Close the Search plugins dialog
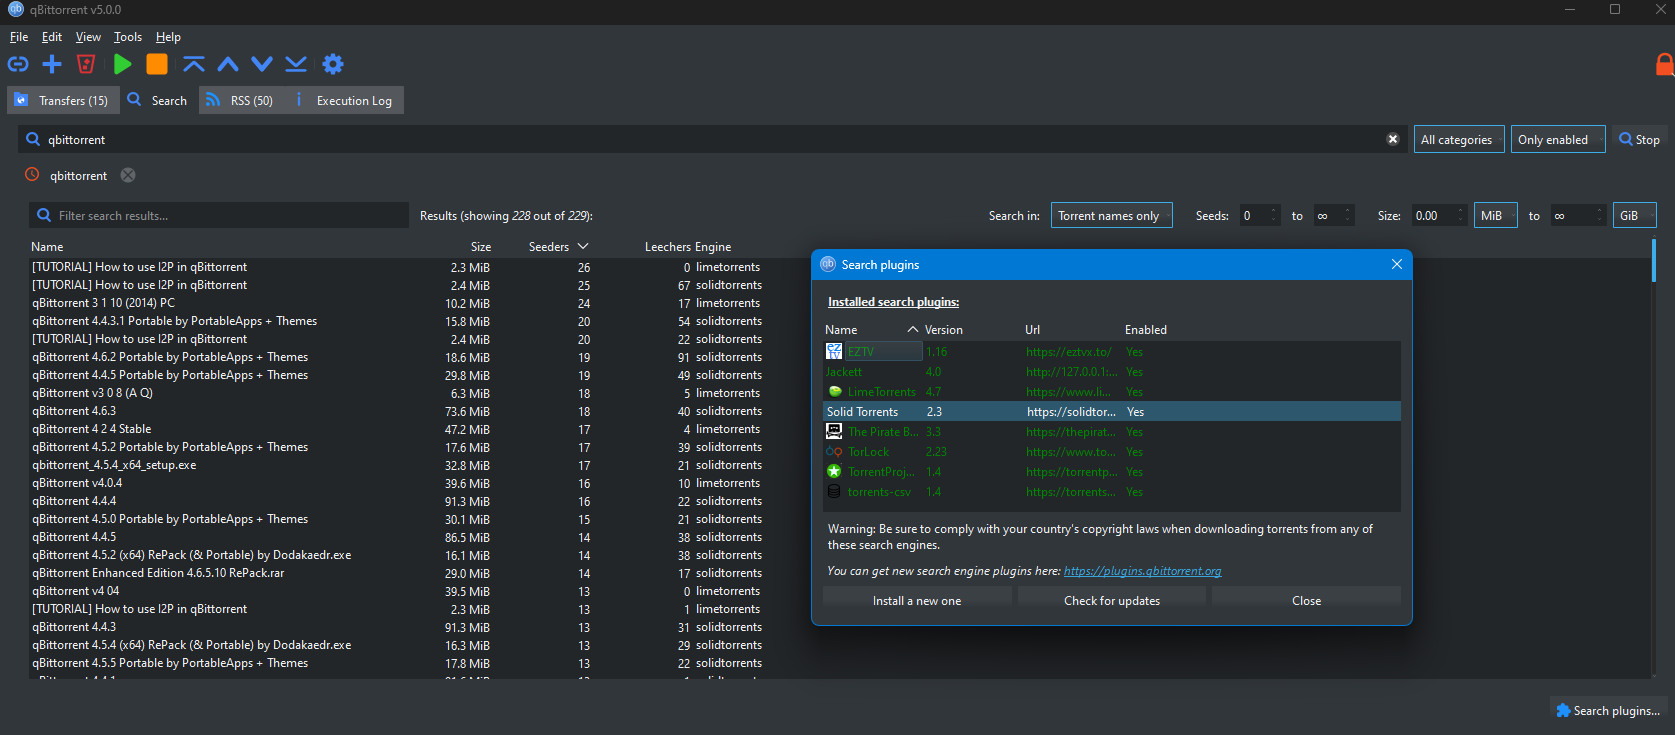The height and width of the screenshot is (735, 1675). pyautogui.click(x=1397, y=264)
